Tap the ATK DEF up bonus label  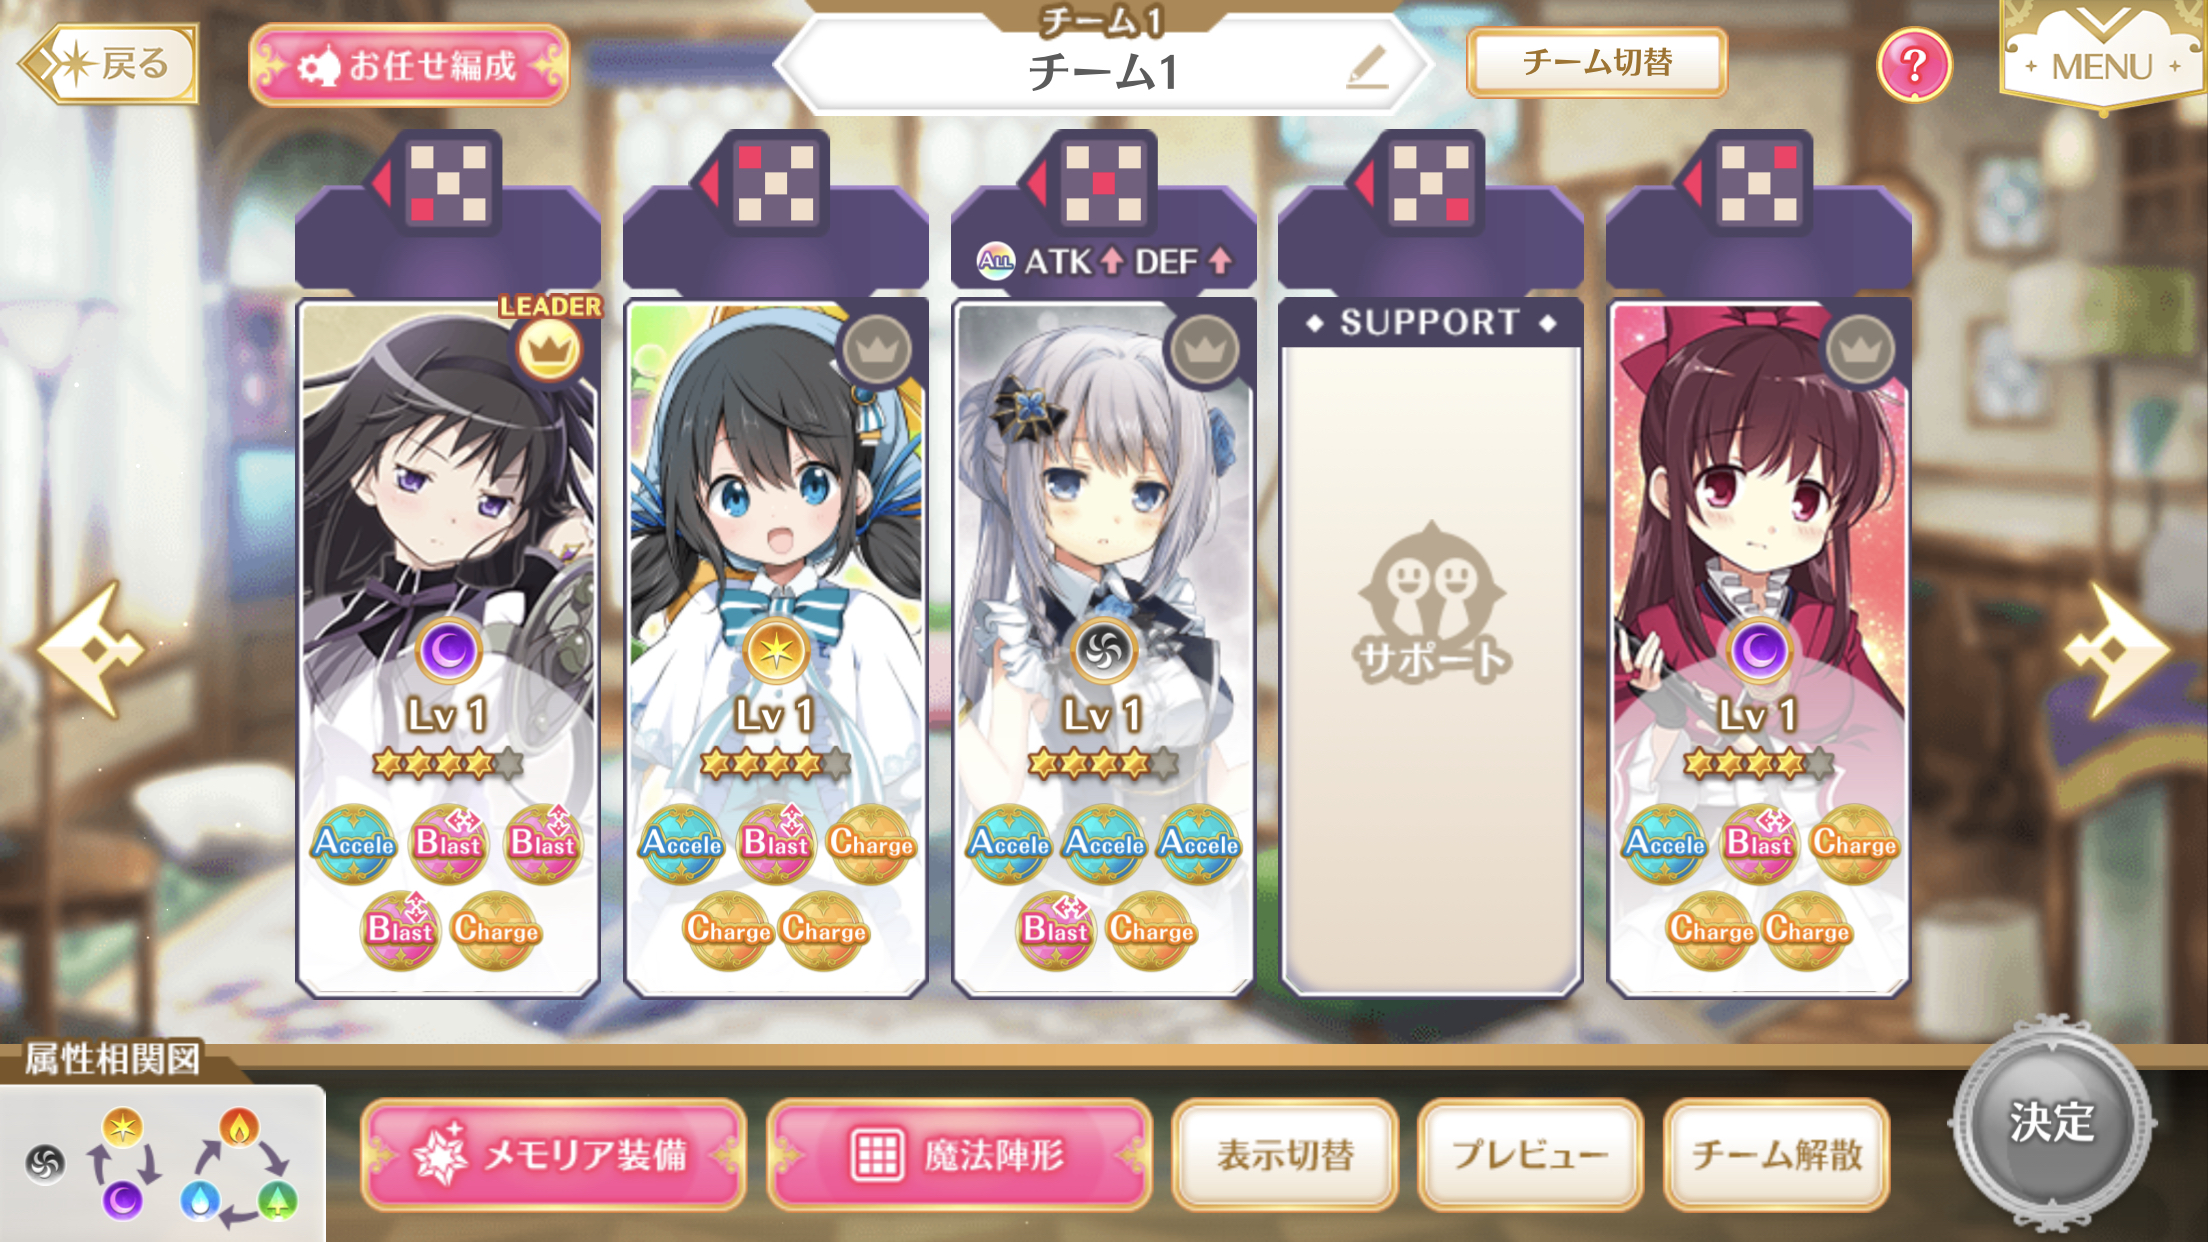[x=1104, y=261]
